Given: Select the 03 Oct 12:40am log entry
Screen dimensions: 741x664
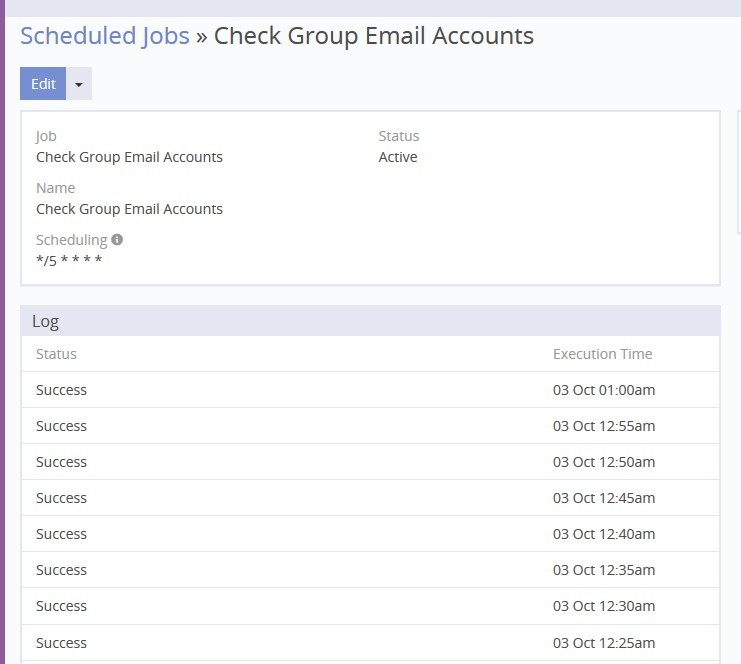Looking at the screenshot, I should click(x=604, y=534).
